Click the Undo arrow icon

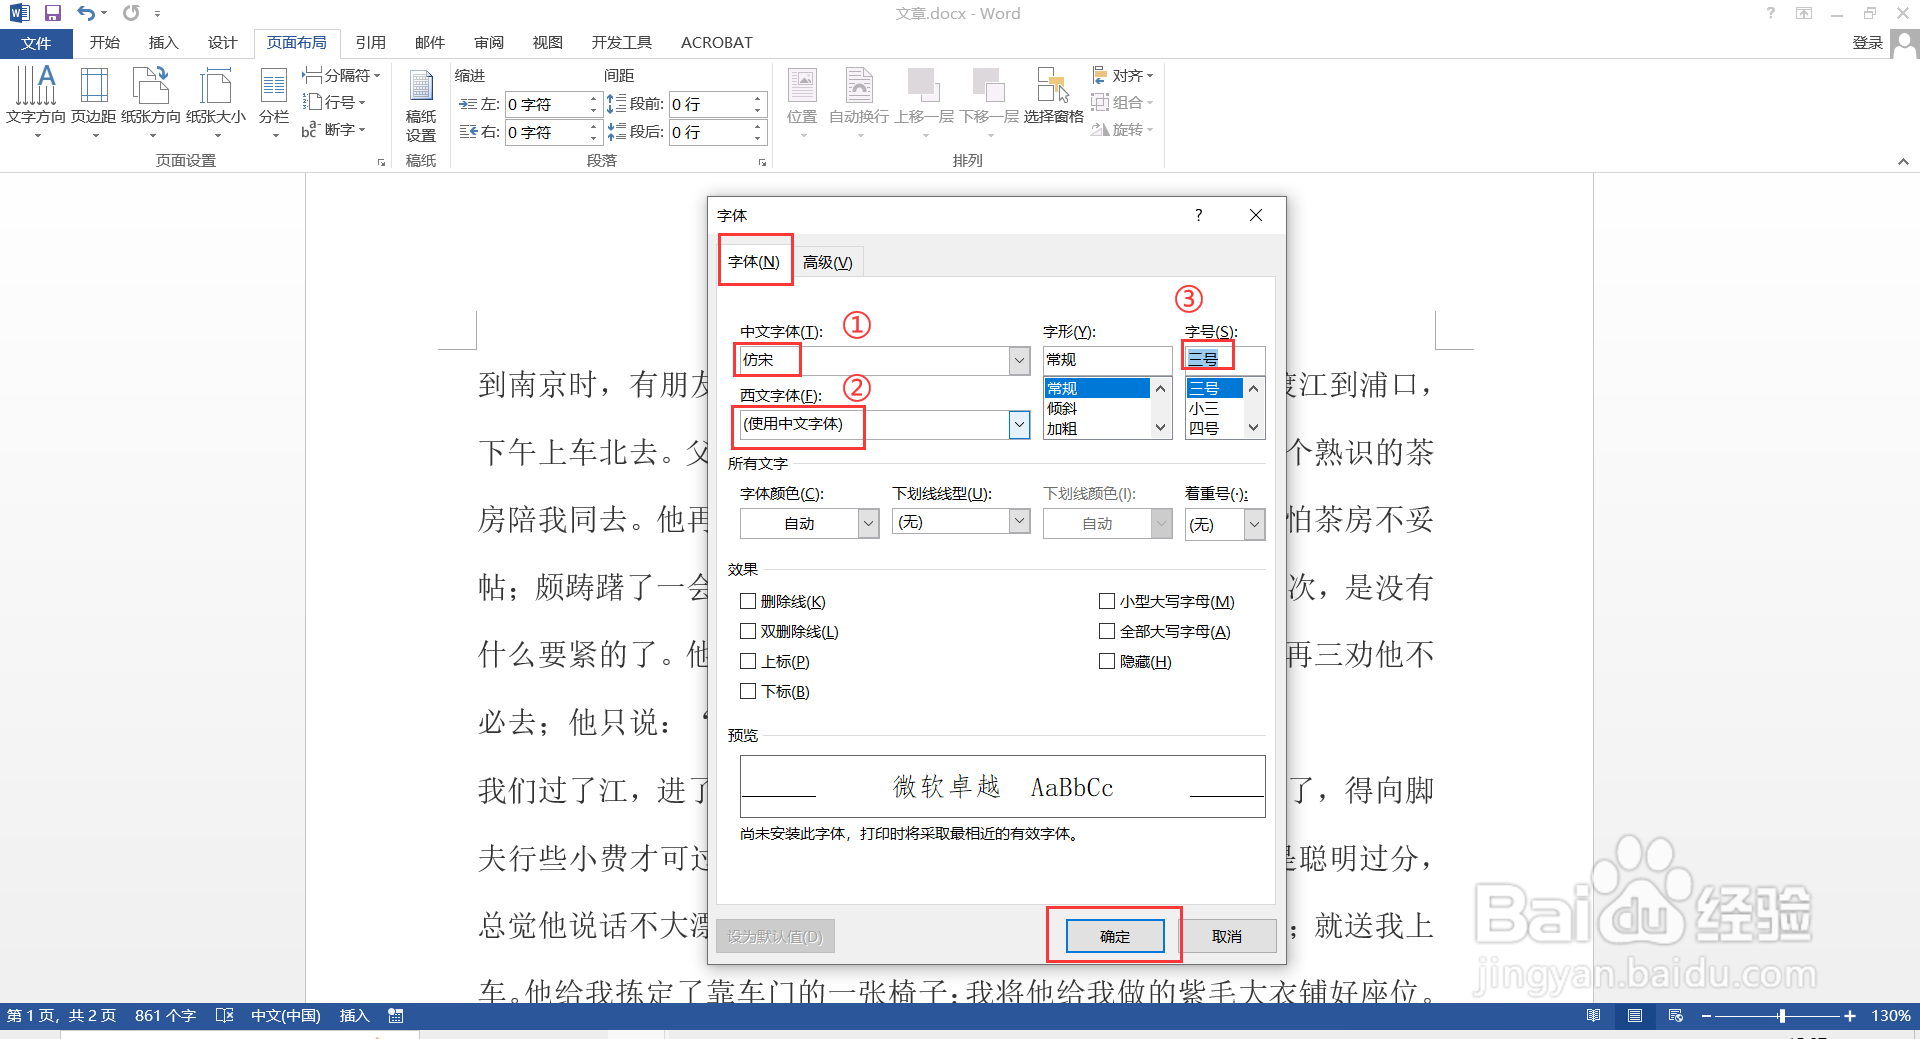pyautogui.click(x=87, y=13)
